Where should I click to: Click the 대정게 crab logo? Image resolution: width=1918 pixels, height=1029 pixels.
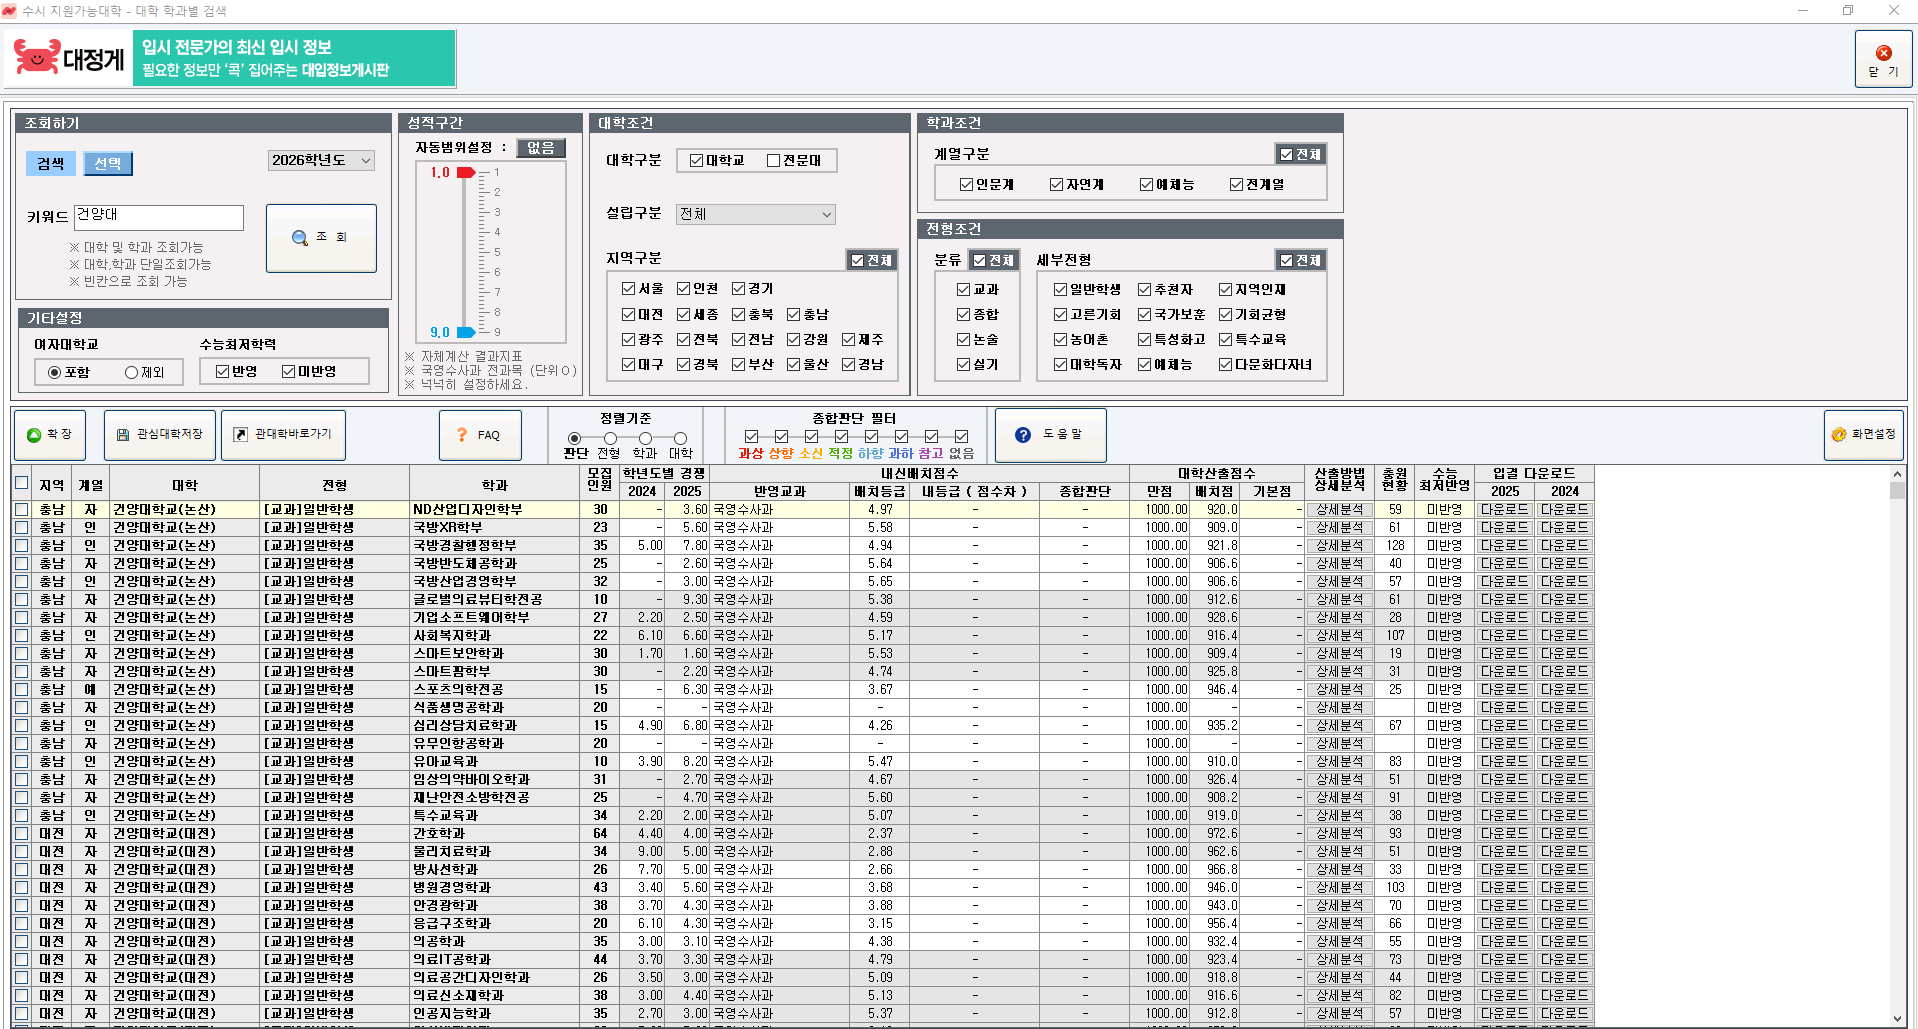(69, 58)
